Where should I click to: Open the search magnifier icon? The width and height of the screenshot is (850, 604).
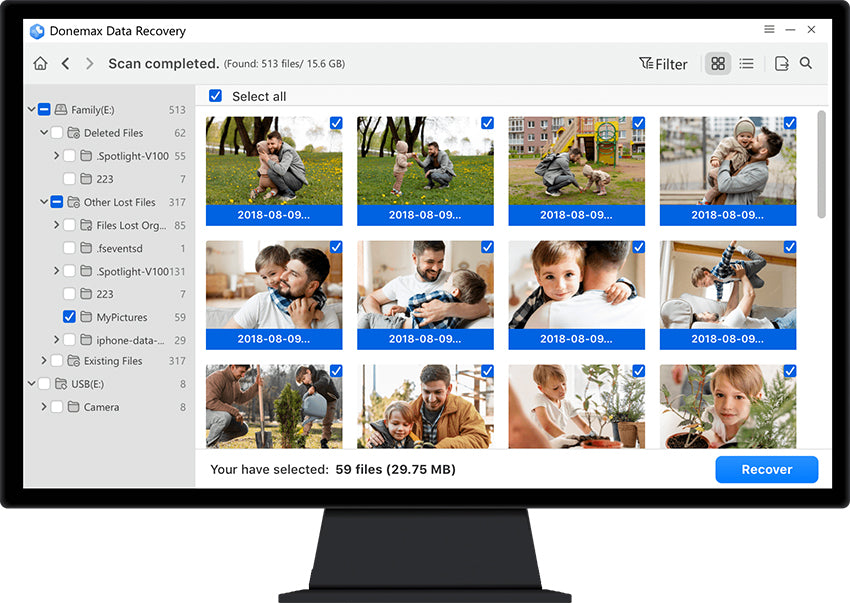[x=806, y=63]
